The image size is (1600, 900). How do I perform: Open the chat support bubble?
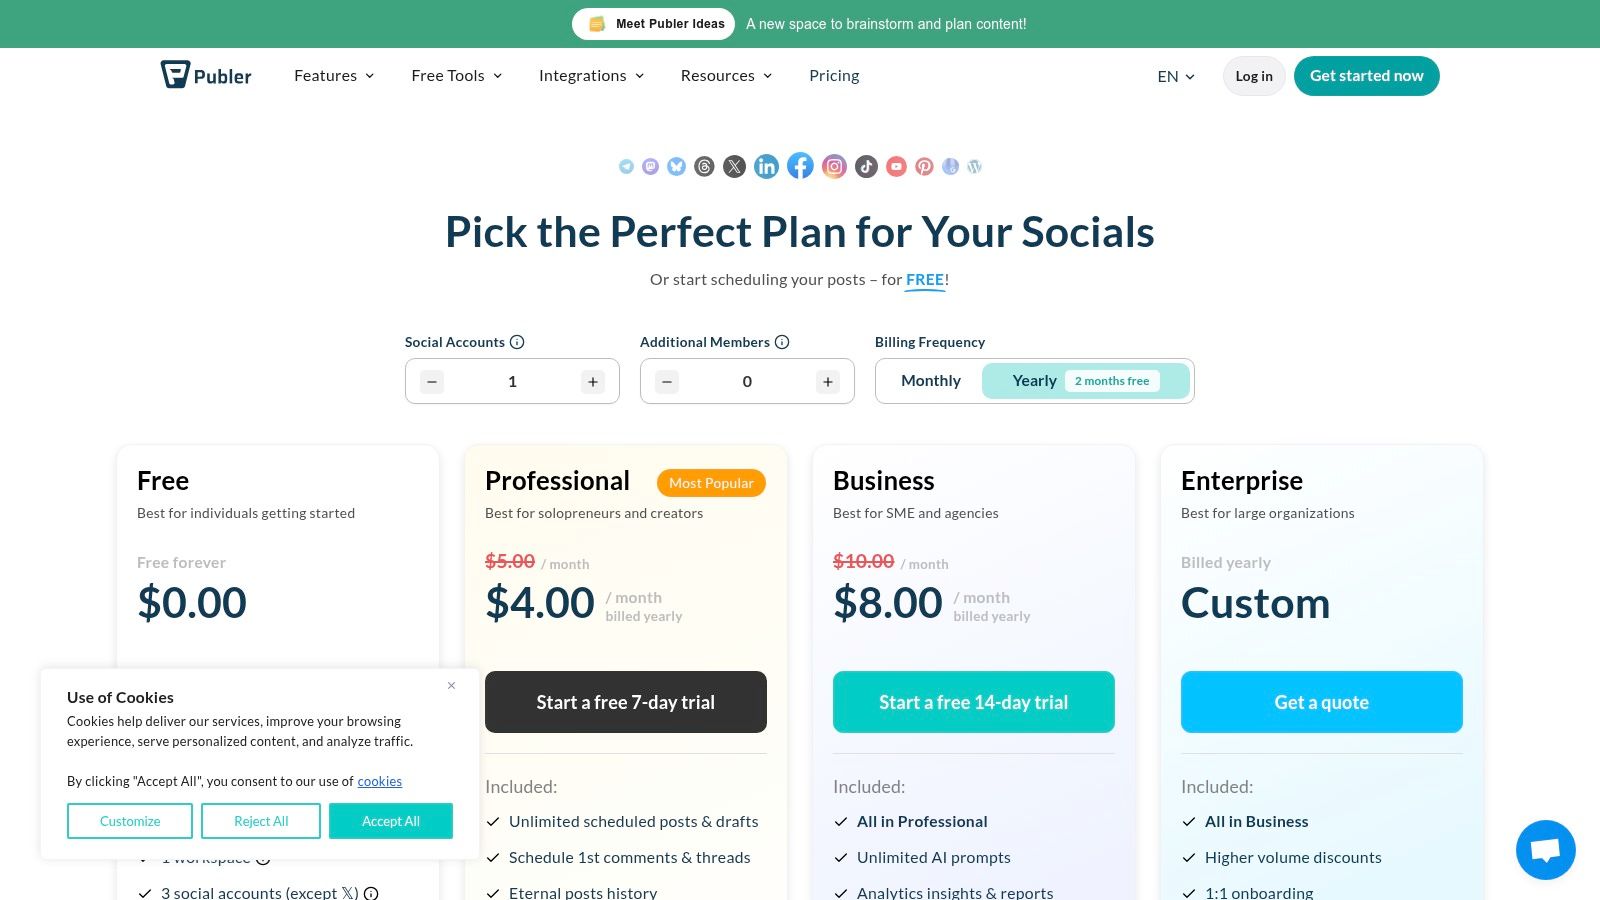pyautogui.click(x=1545, y=849)
